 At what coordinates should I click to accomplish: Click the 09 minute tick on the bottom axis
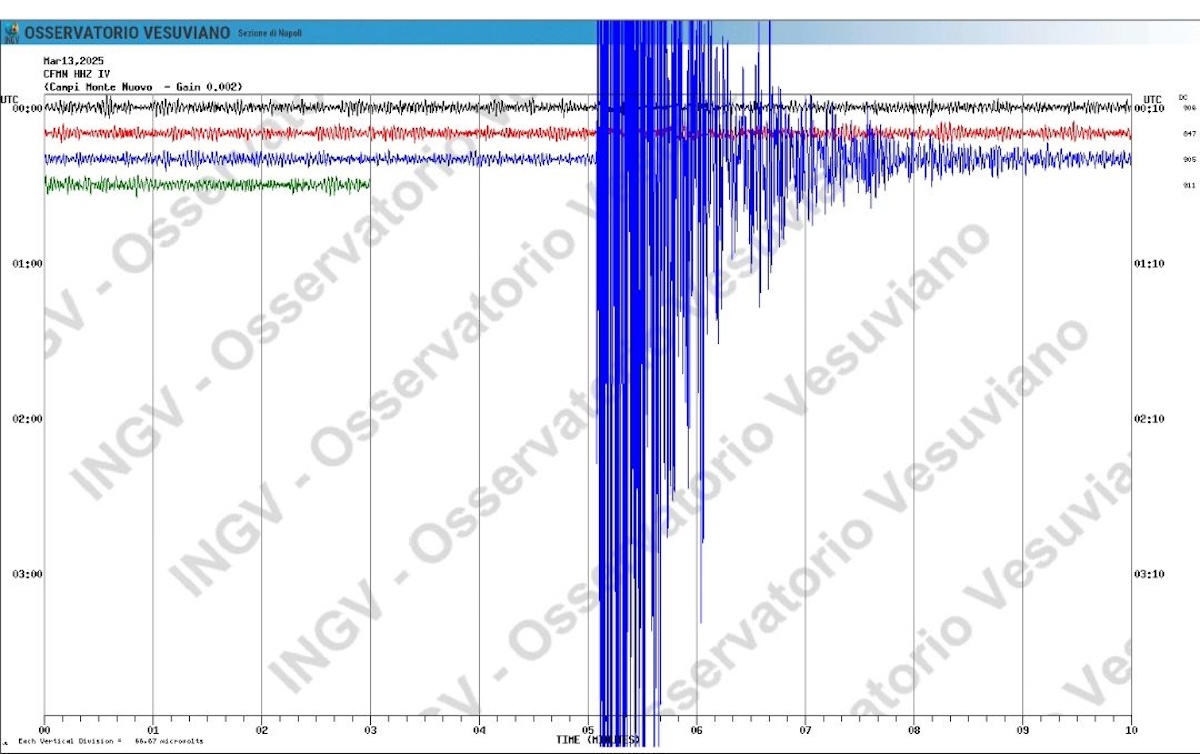click(1022, 730)
